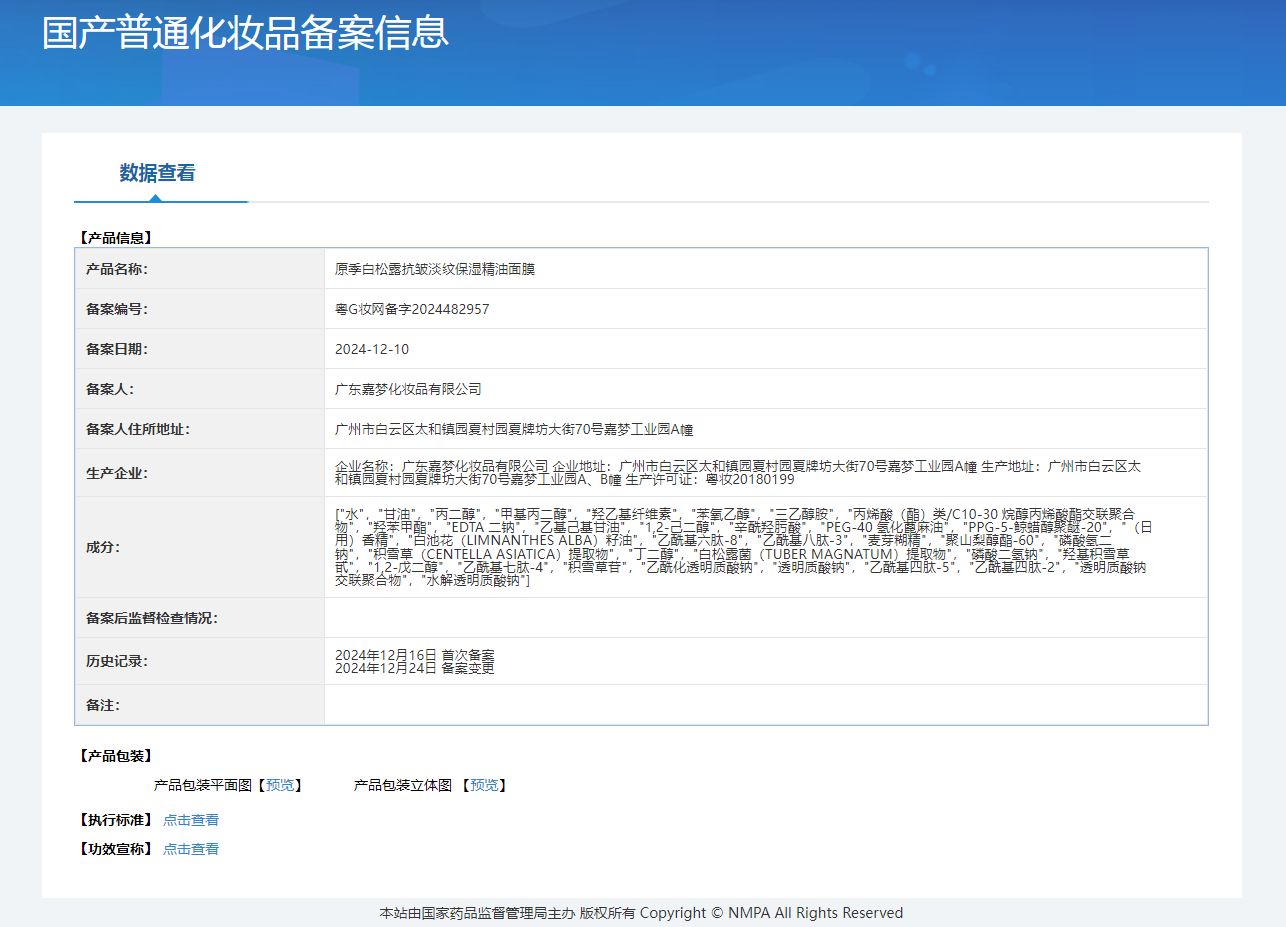
Task: Click the 【产品包装】 section heading
Action: click(115, 756)
